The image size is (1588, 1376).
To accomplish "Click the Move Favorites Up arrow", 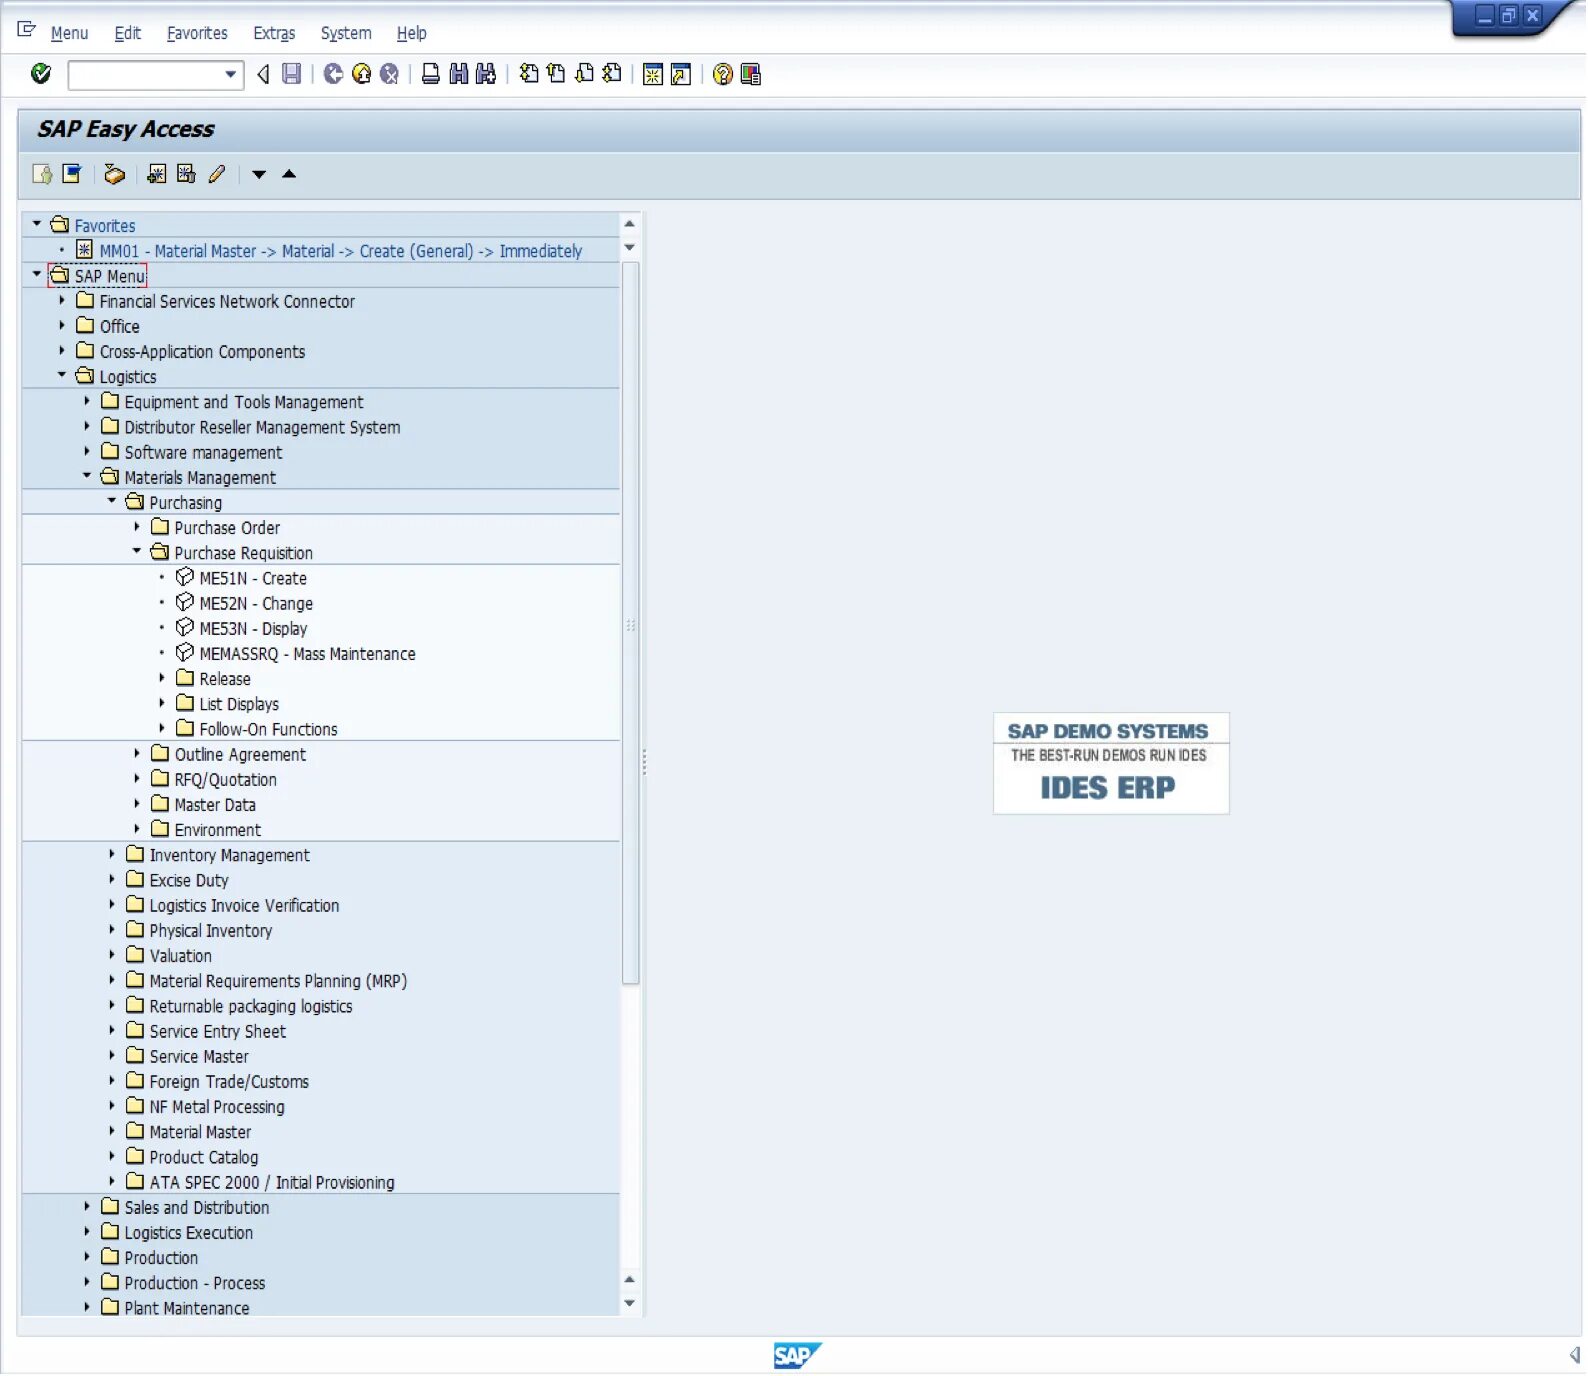I will (289, 174).
